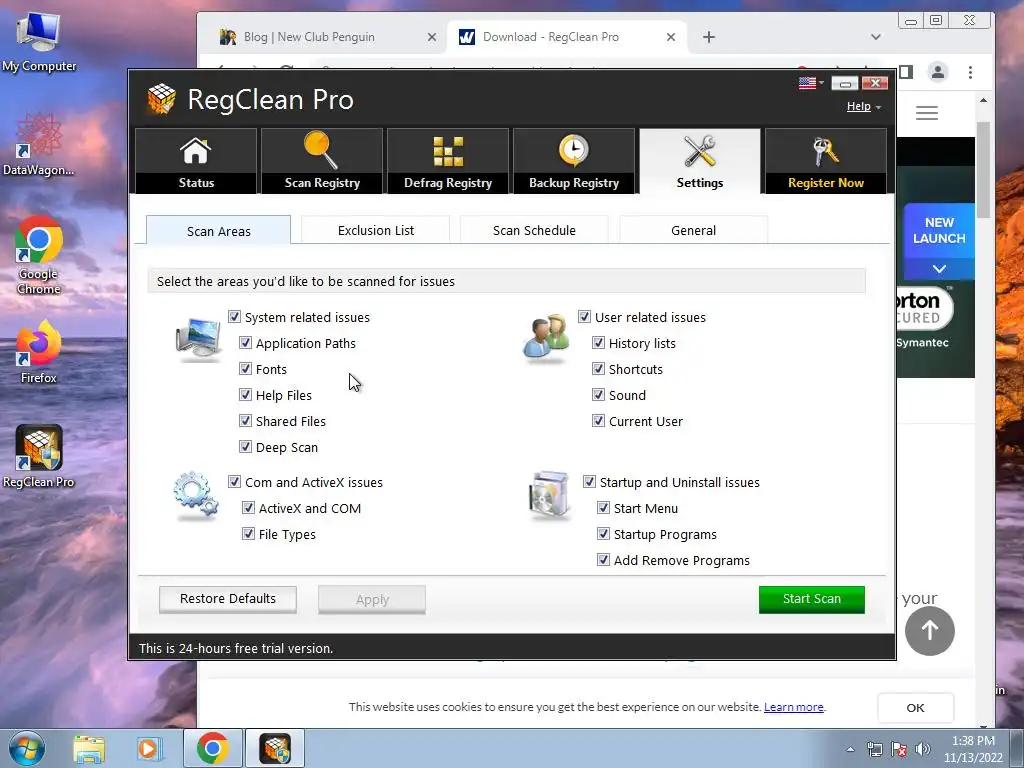This screenshot has width=1024, height=768.
Task: Toggle the Com and ActiveX issues checkbox
Action: click(234, 482)
